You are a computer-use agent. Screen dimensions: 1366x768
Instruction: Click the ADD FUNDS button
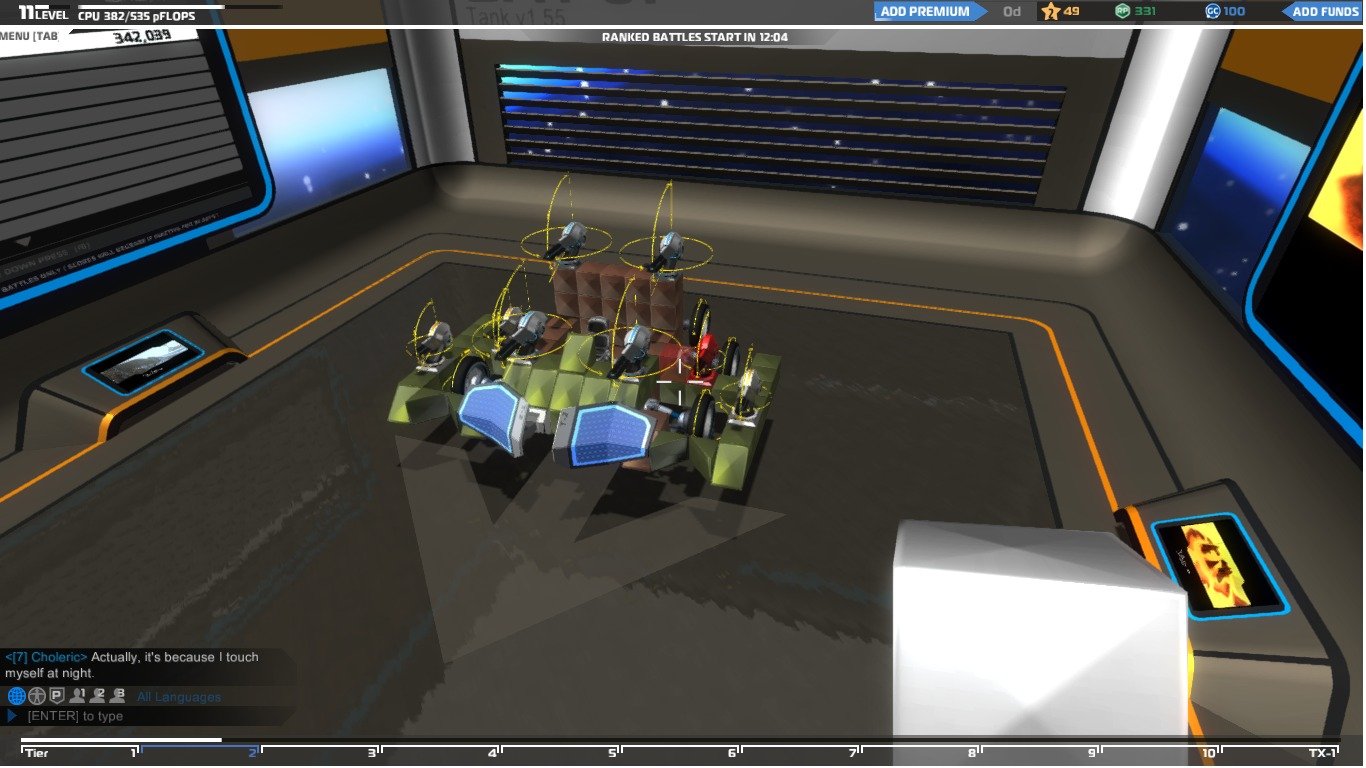point(1324,12)
